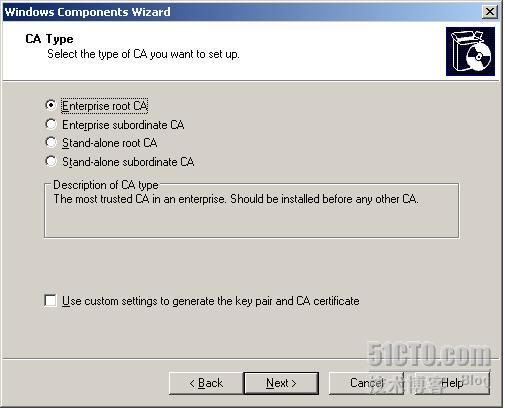Pick the Stand-alone subordinate CA option

(51, 161)
